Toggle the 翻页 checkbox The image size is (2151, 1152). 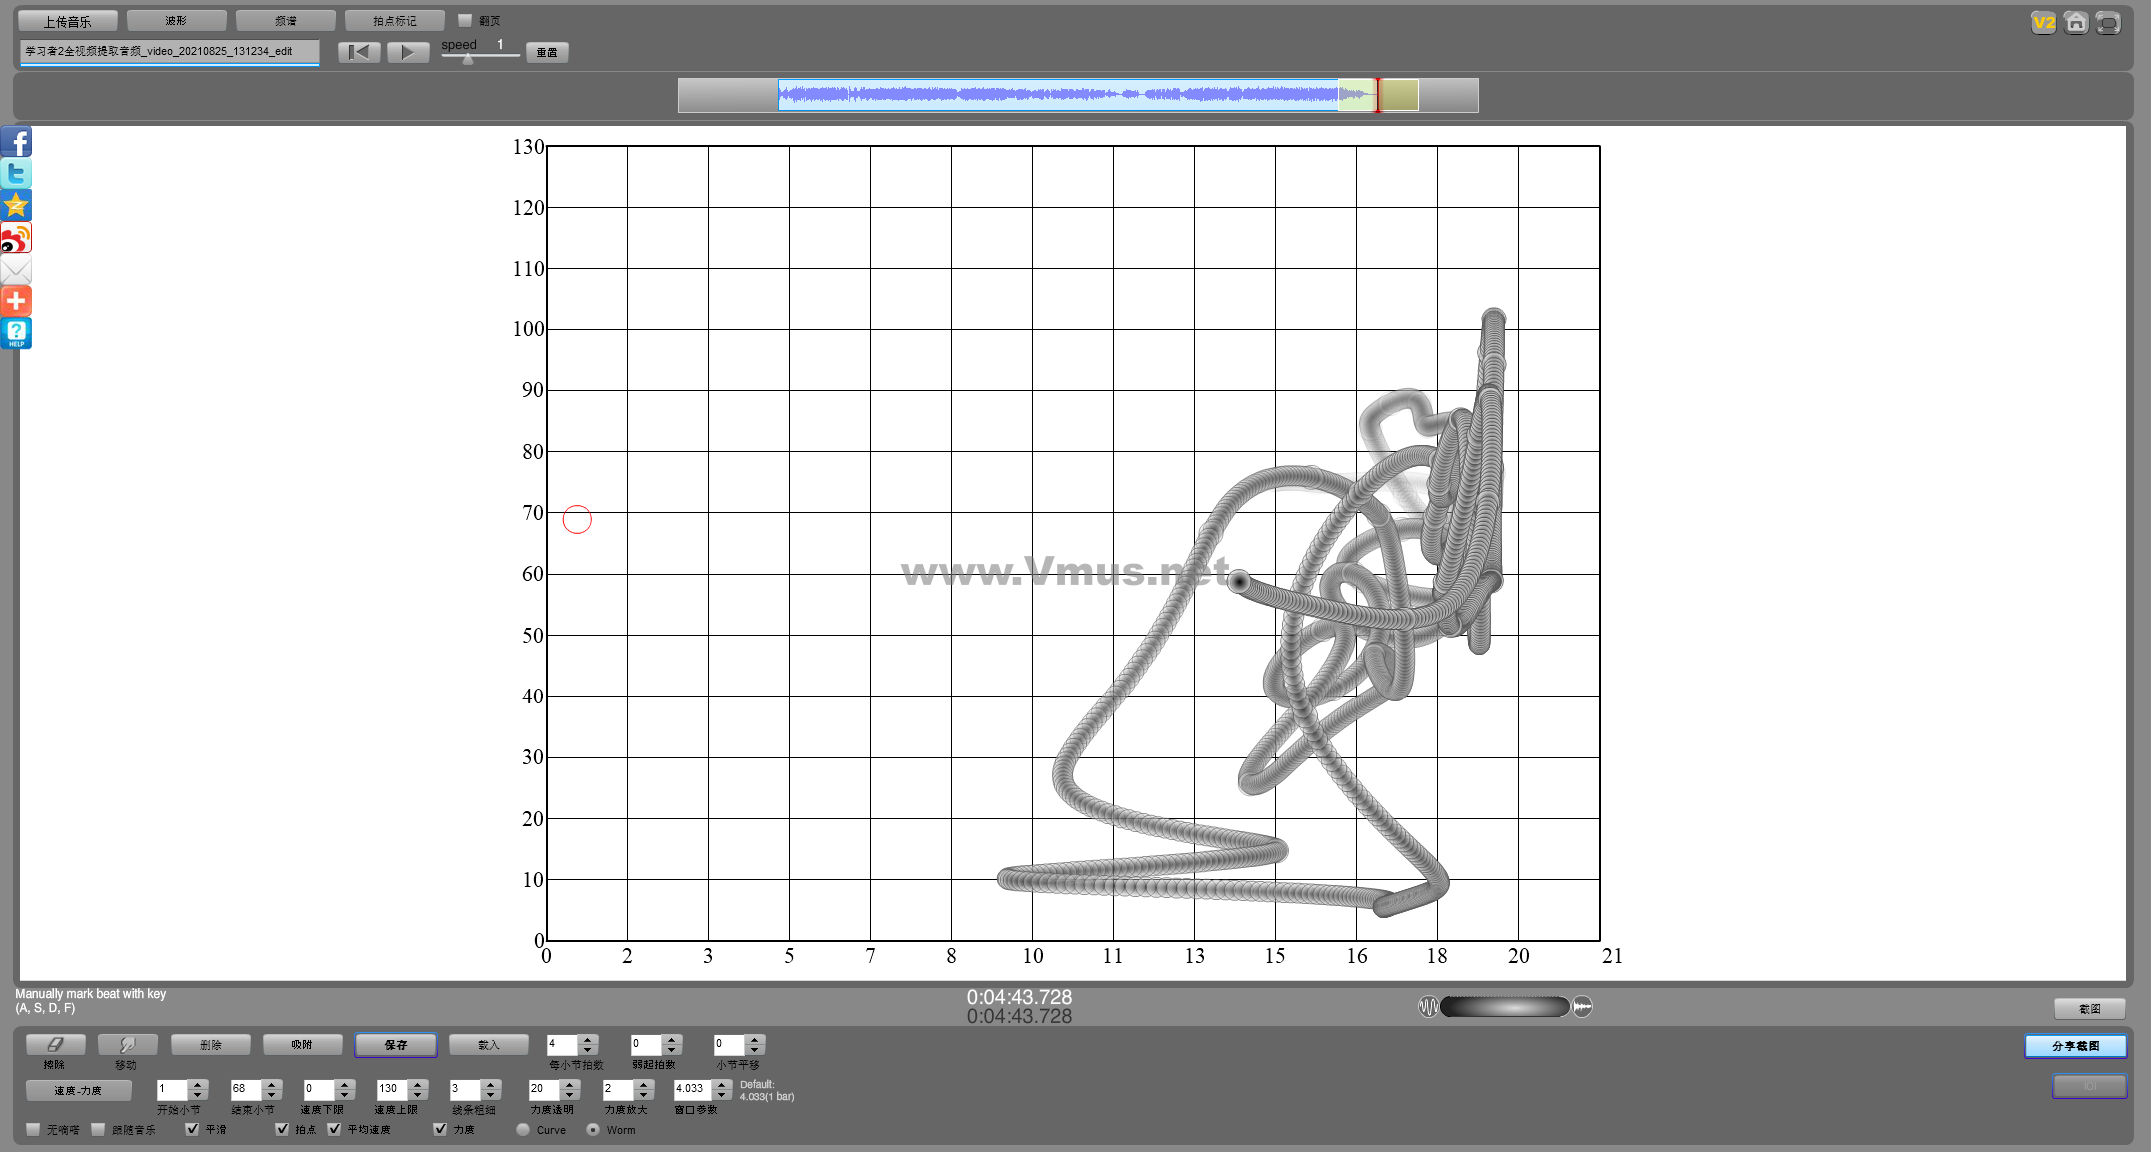465,20
